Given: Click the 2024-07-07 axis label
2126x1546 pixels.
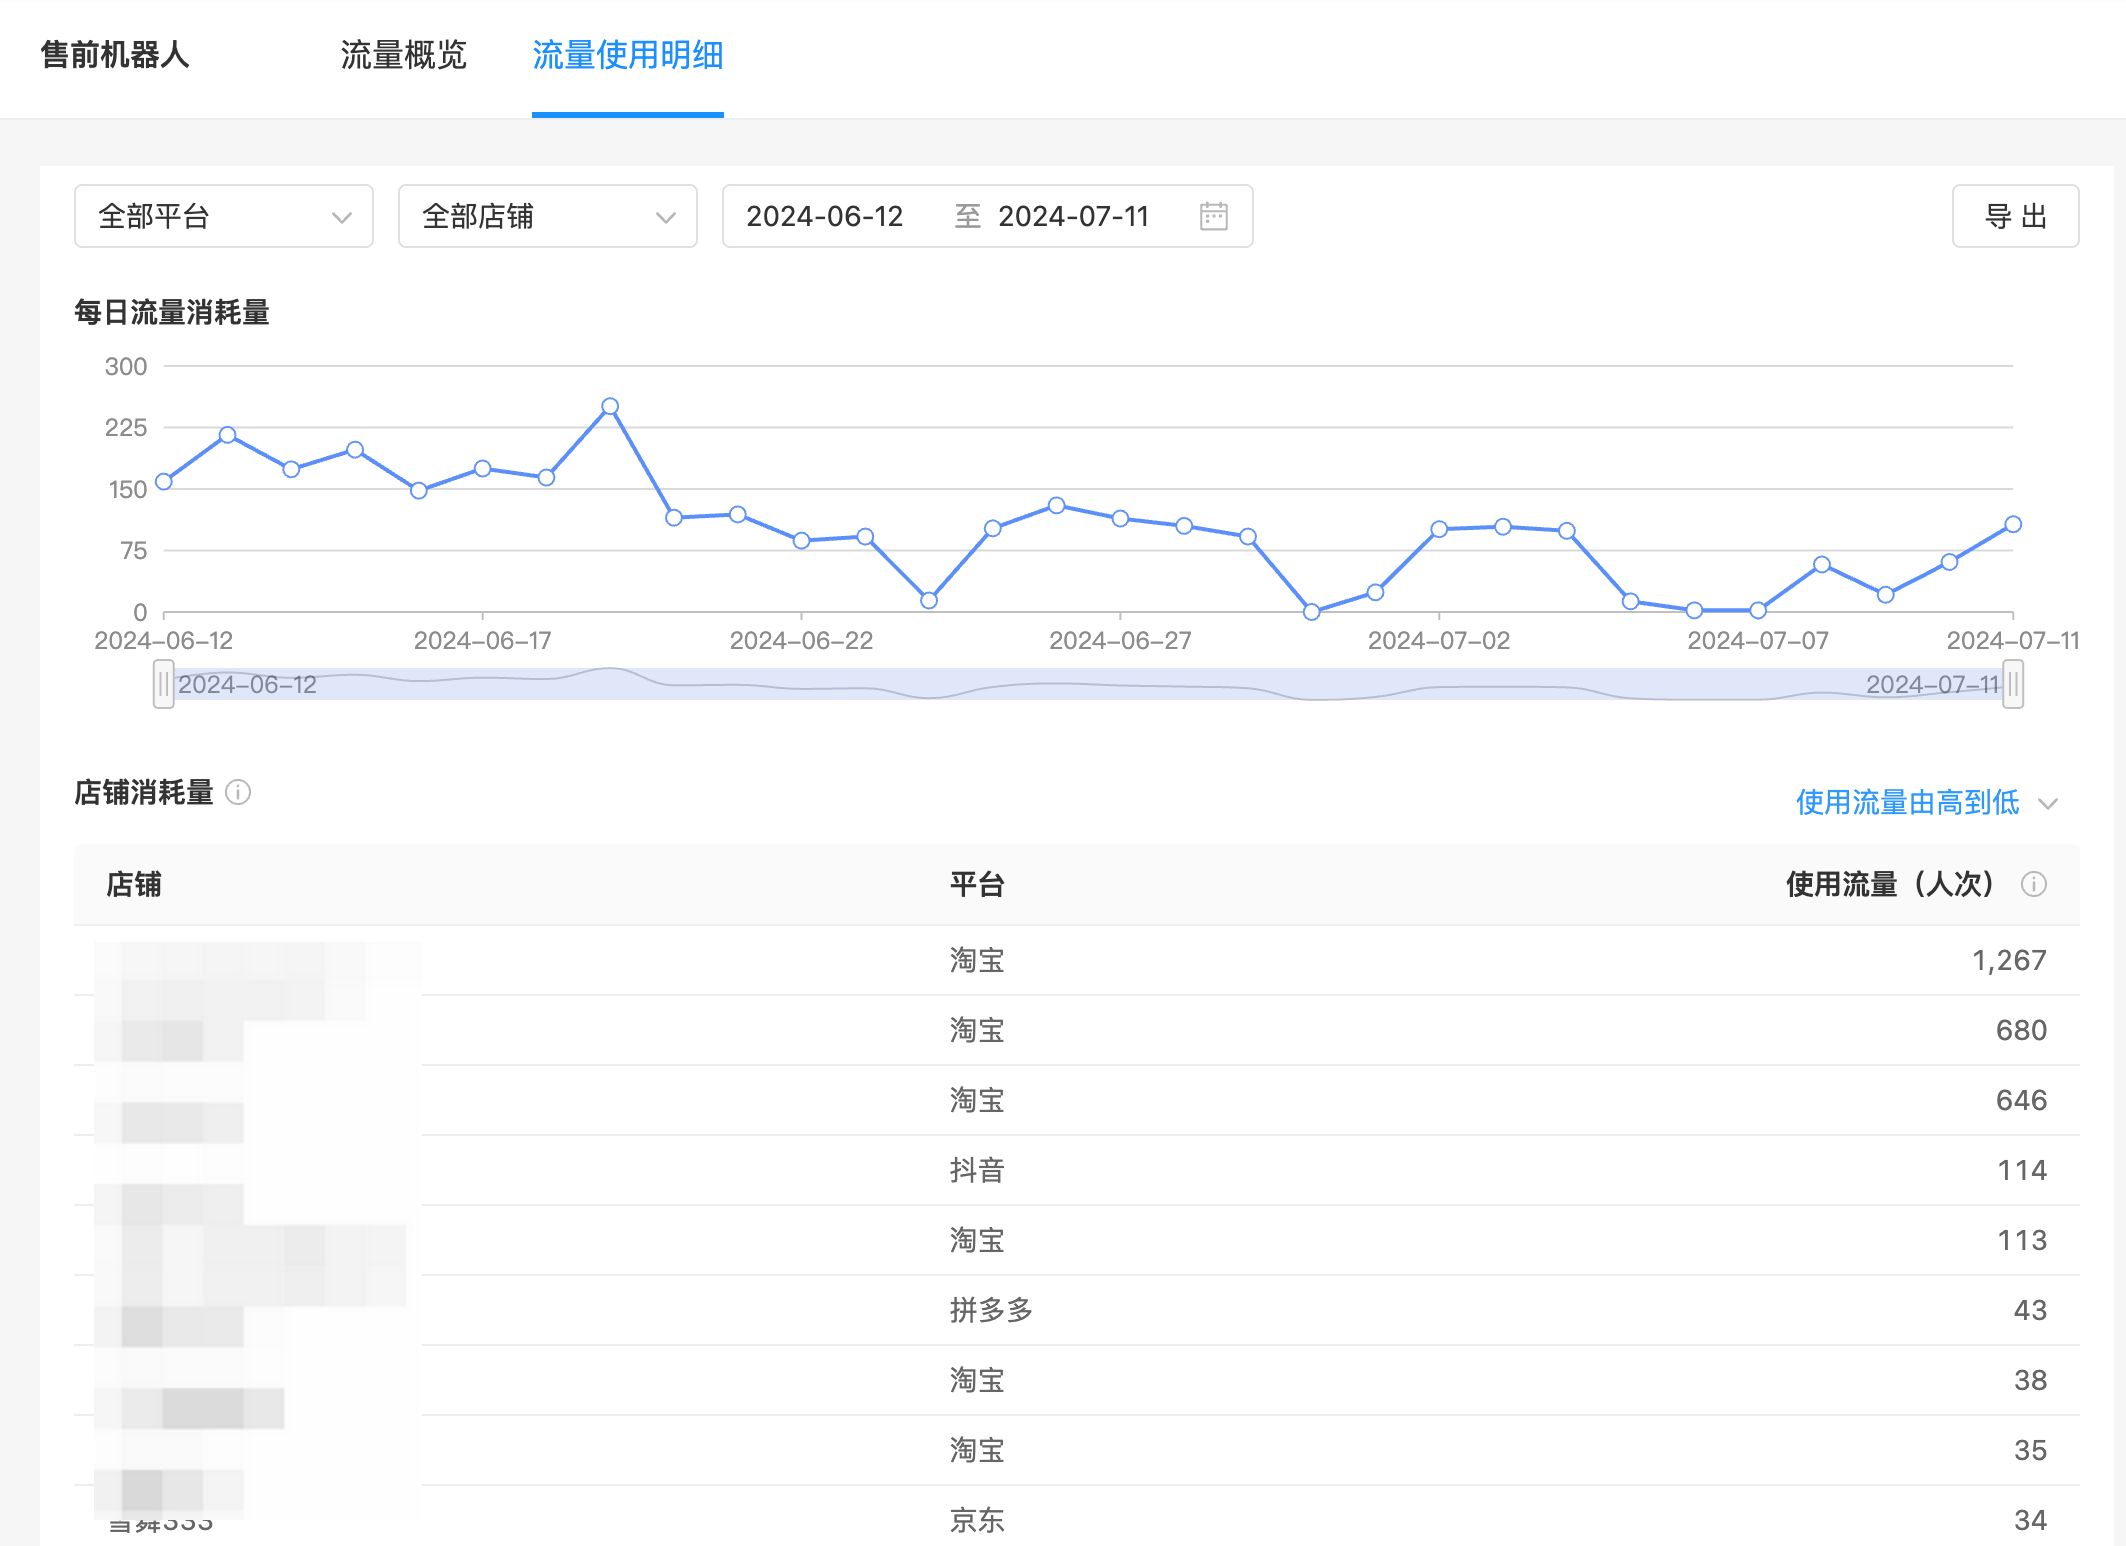Looking at the screenshot, I should pyautogui.click(x=1758, y=640).
